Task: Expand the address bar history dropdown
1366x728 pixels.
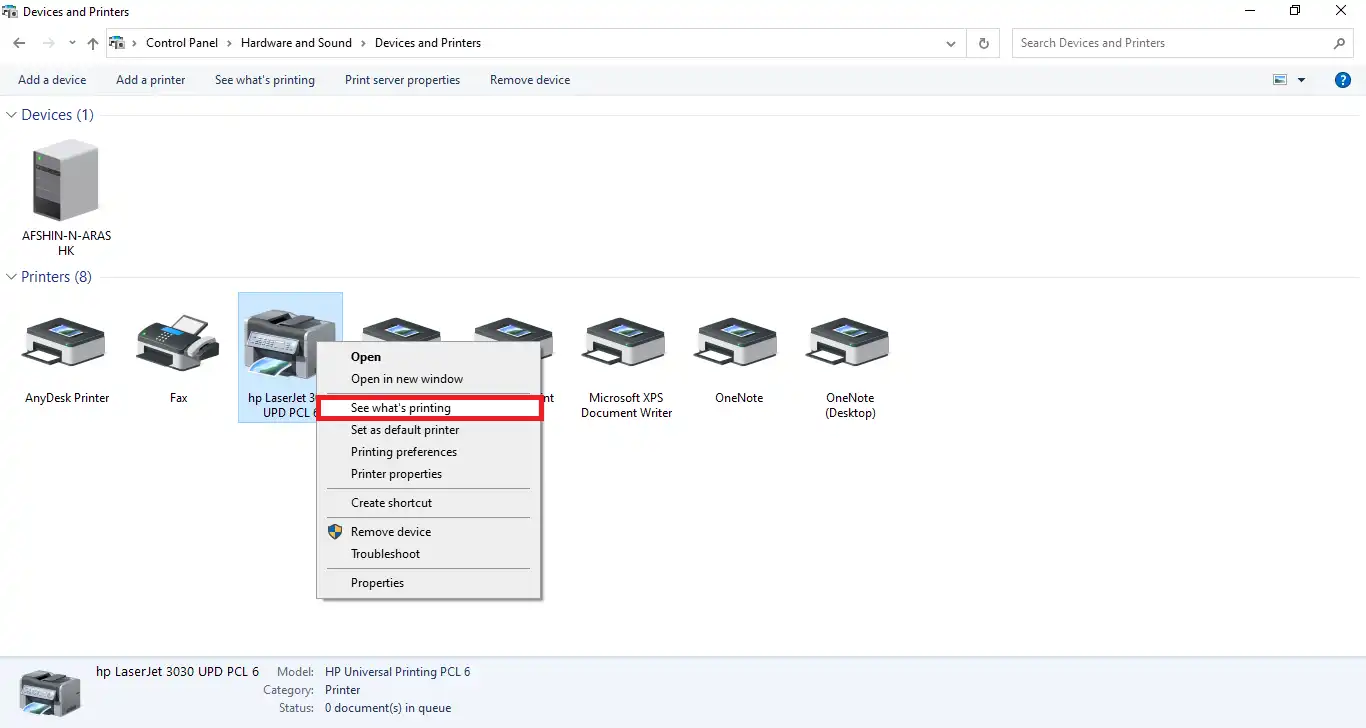Action: pos(950,43)
